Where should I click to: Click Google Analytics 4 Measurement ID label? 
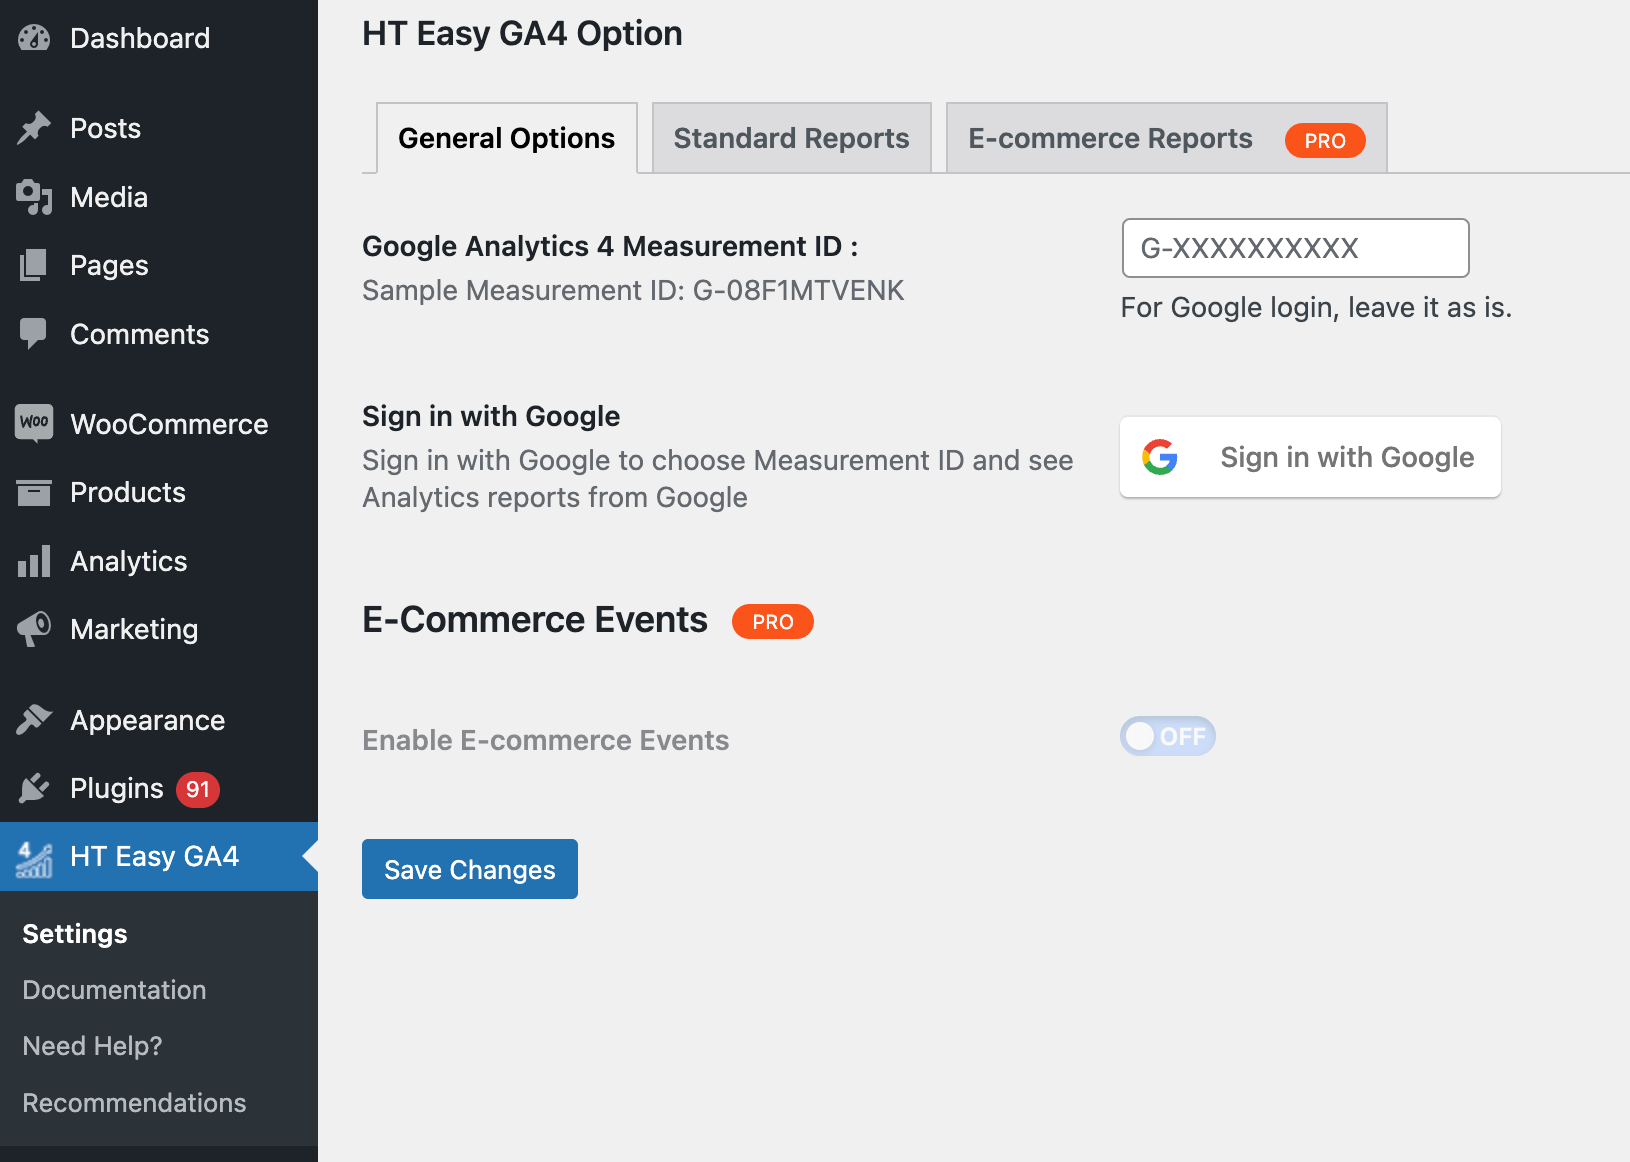(x=610, y=246)
